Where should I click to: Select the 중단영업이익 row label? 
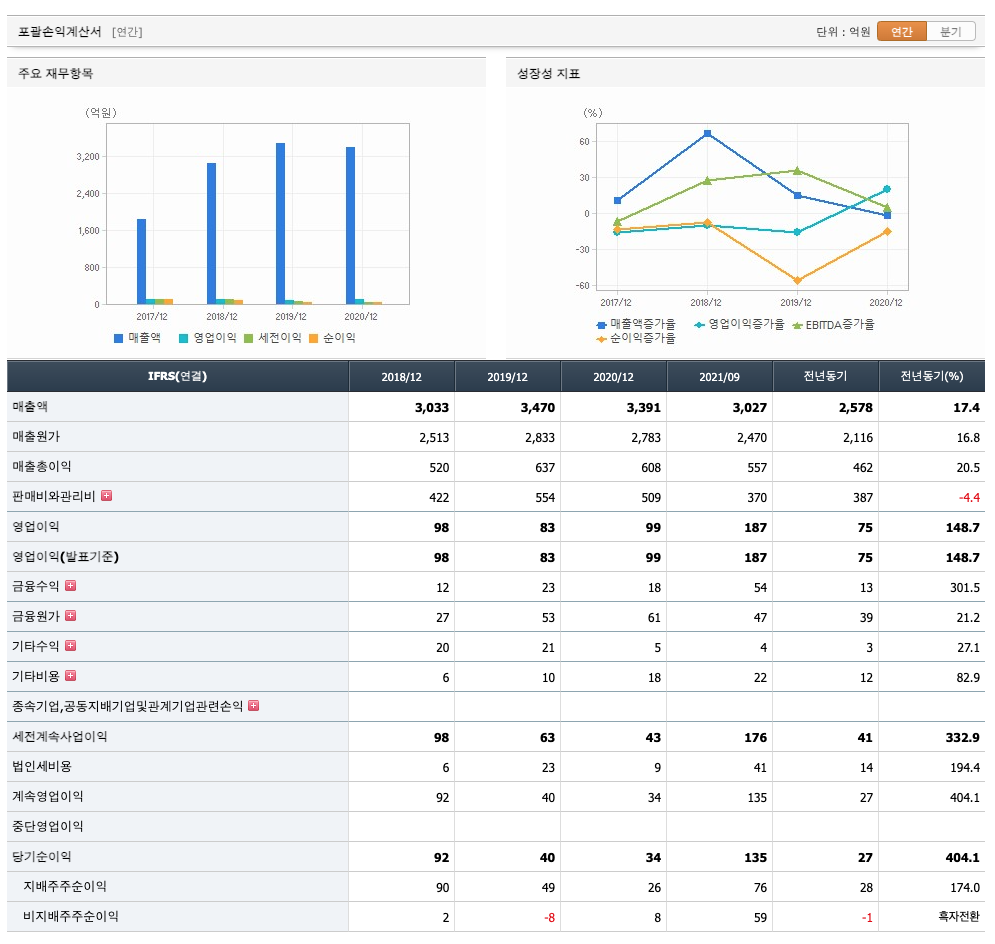pos(48,826)
